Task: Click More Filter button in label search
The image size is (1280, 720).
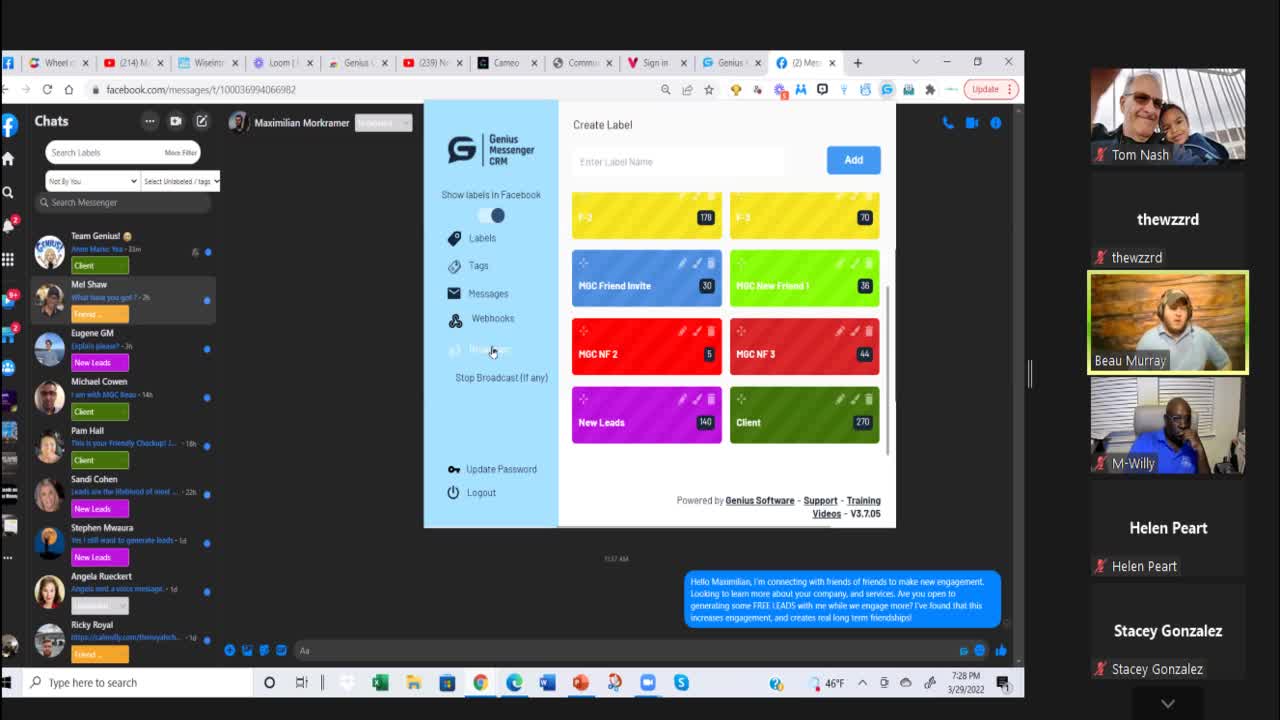Action: tap(181, 153)
